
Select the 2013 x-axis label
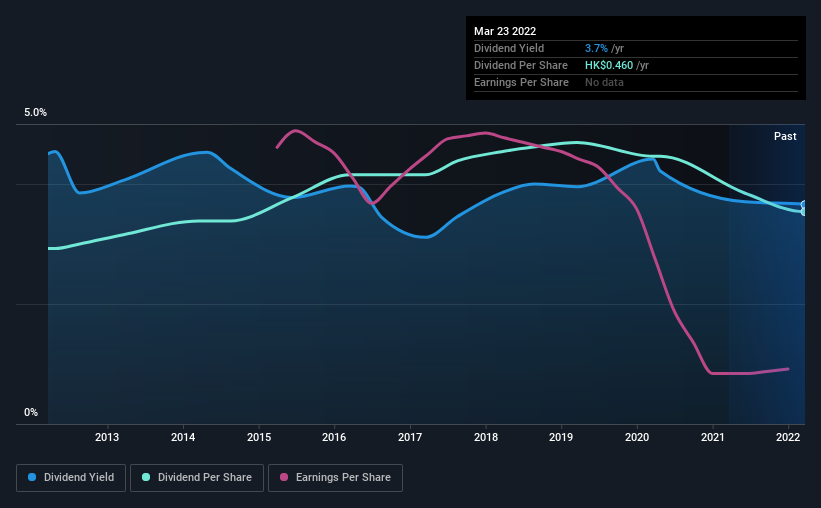tap(107, 437)
